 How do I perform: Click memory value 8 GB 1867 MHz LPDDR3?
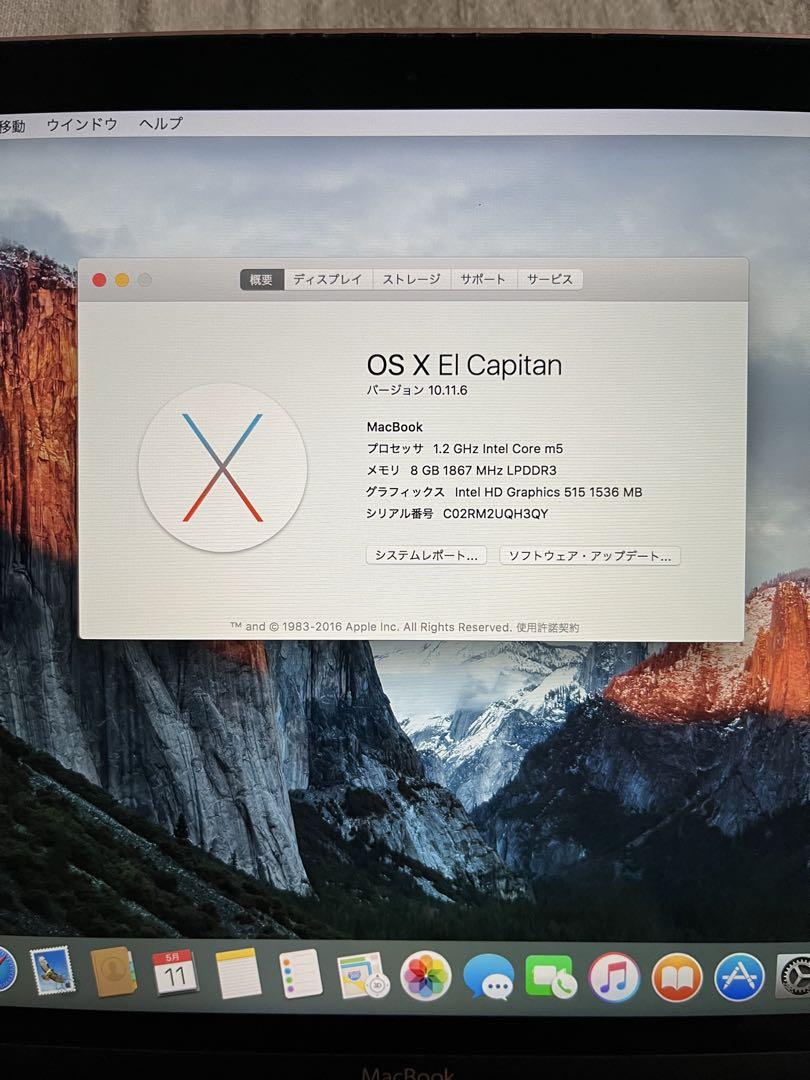coord(484,470)
